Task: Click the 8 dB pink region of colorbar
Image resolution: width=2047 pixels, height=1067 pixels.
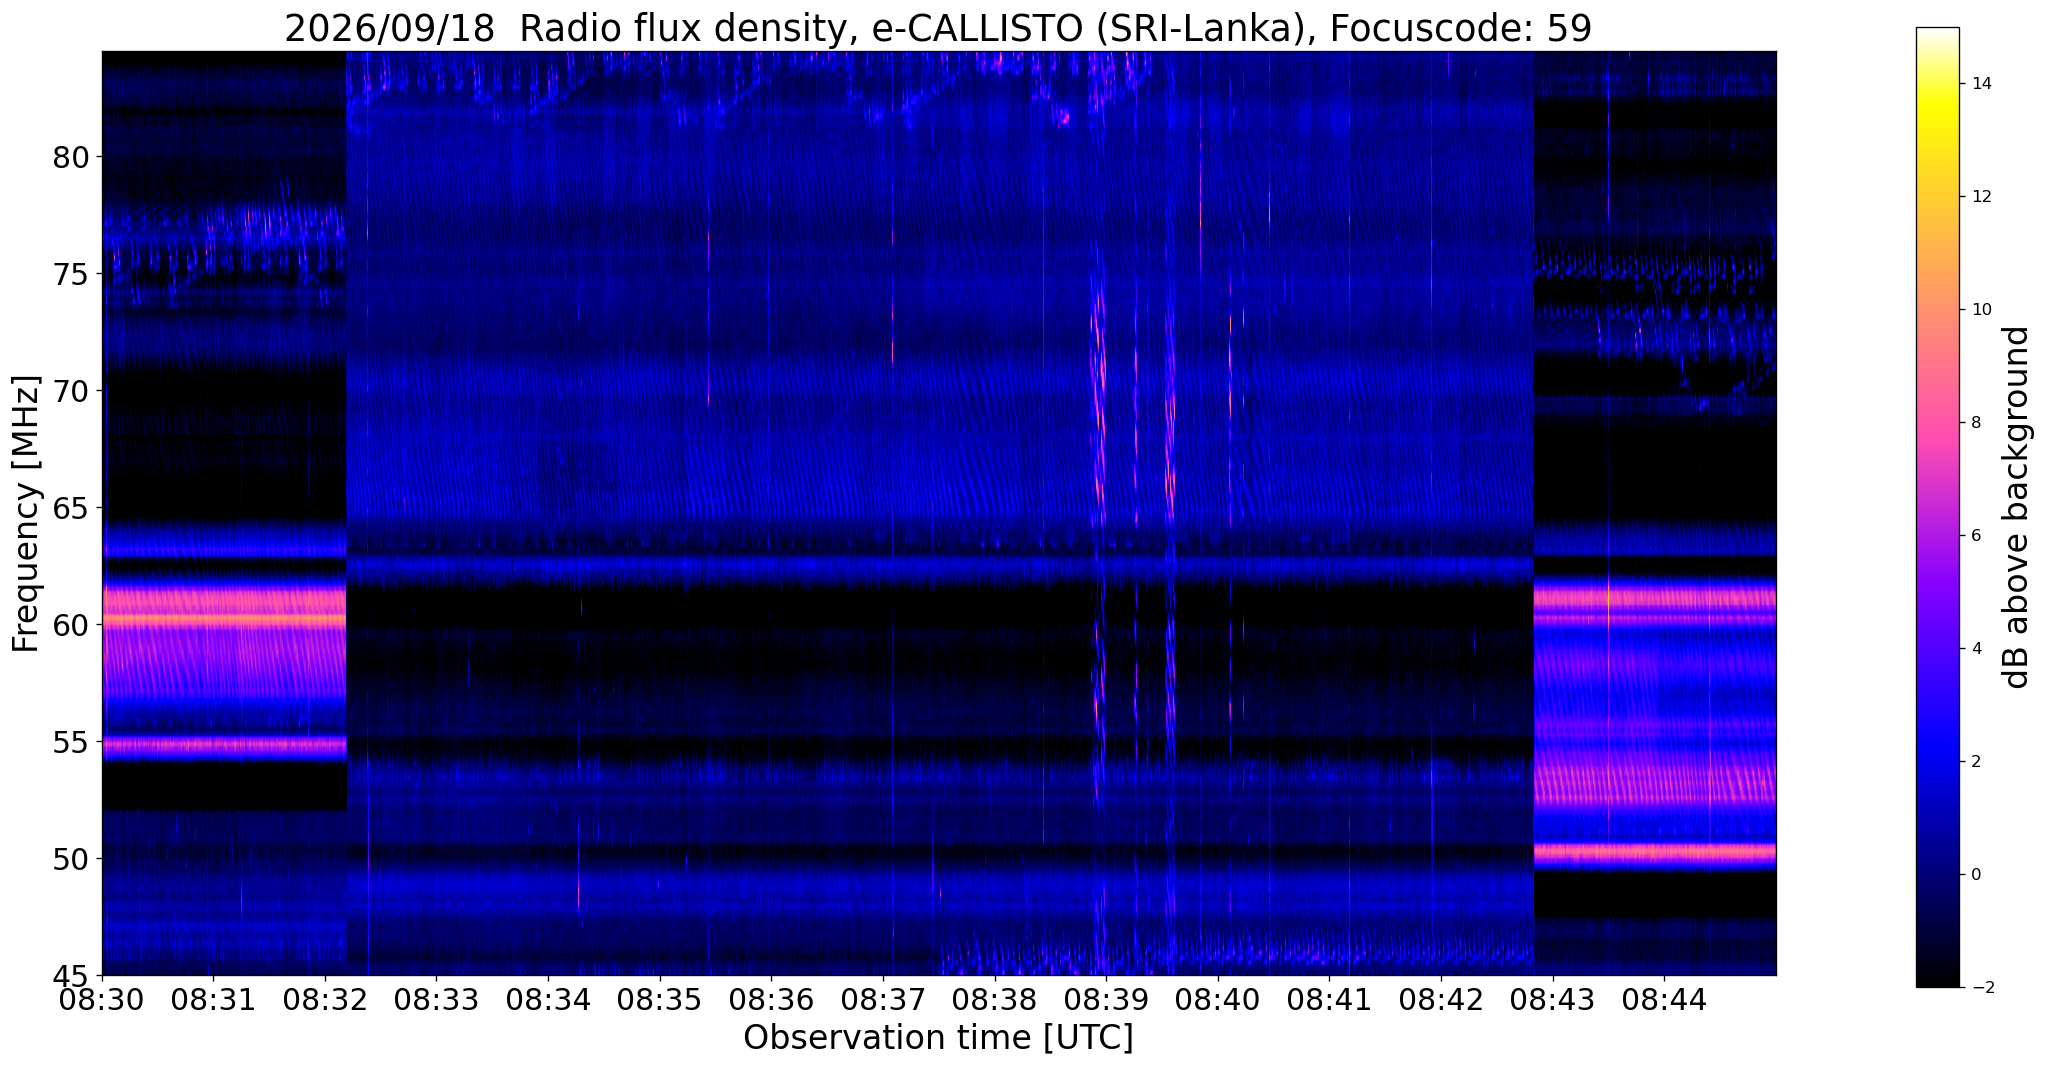Action: (x=1937, y=422)
